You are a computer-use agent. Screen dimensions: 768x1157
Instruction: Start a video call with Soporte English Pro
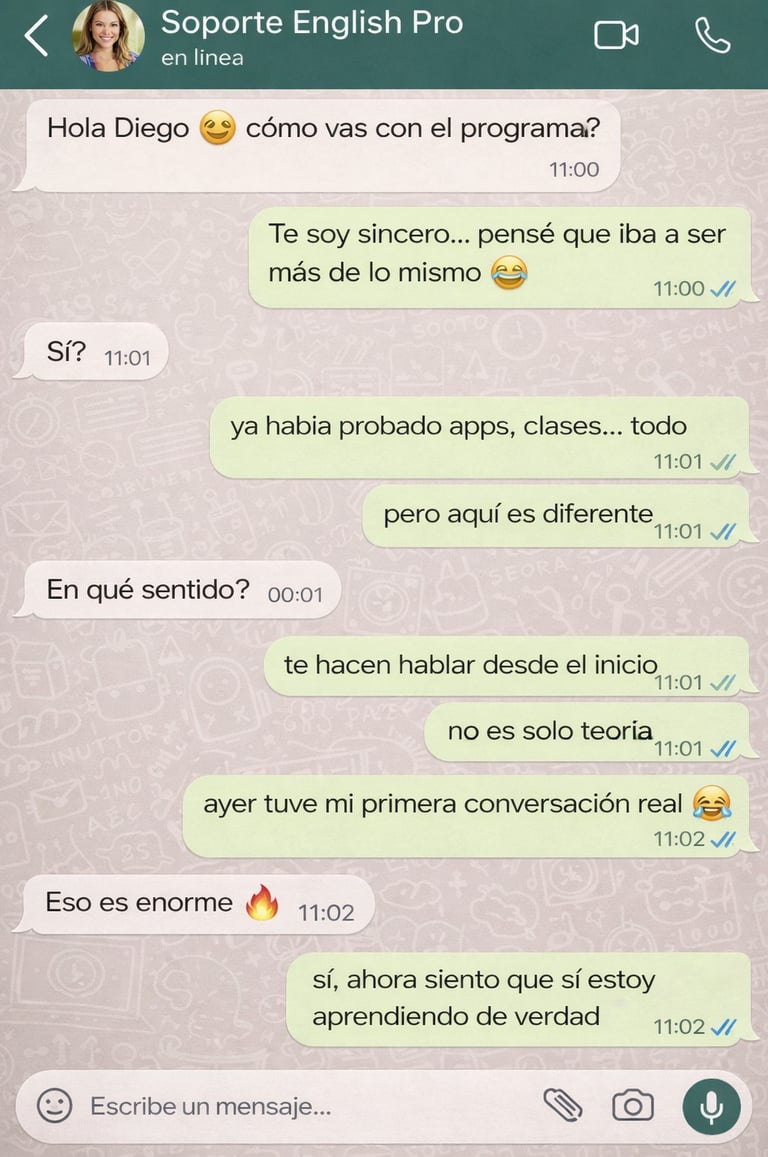[616, 35]
